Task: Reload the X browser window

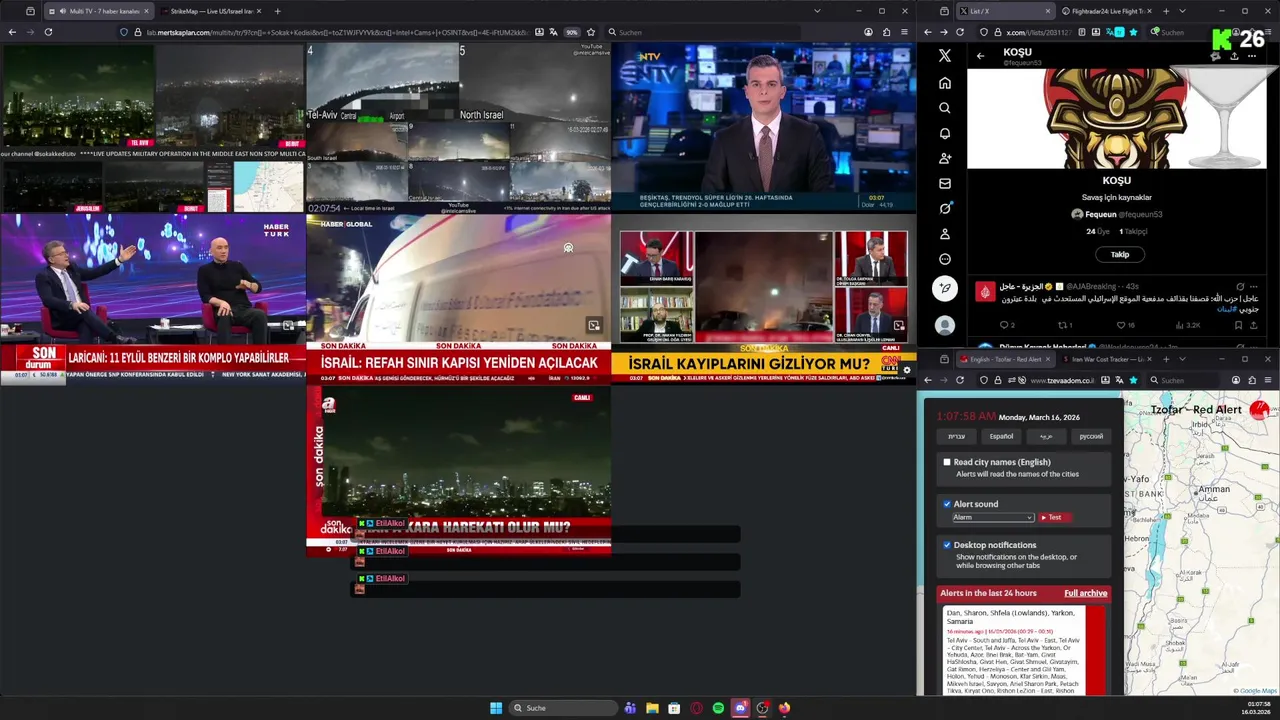Action: tap(960, 32)
